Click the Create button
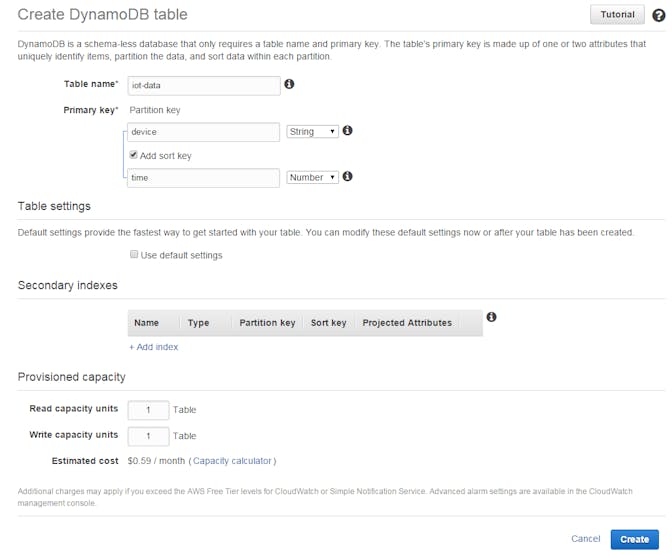The image size is (672, 555). tap(634, 540)
